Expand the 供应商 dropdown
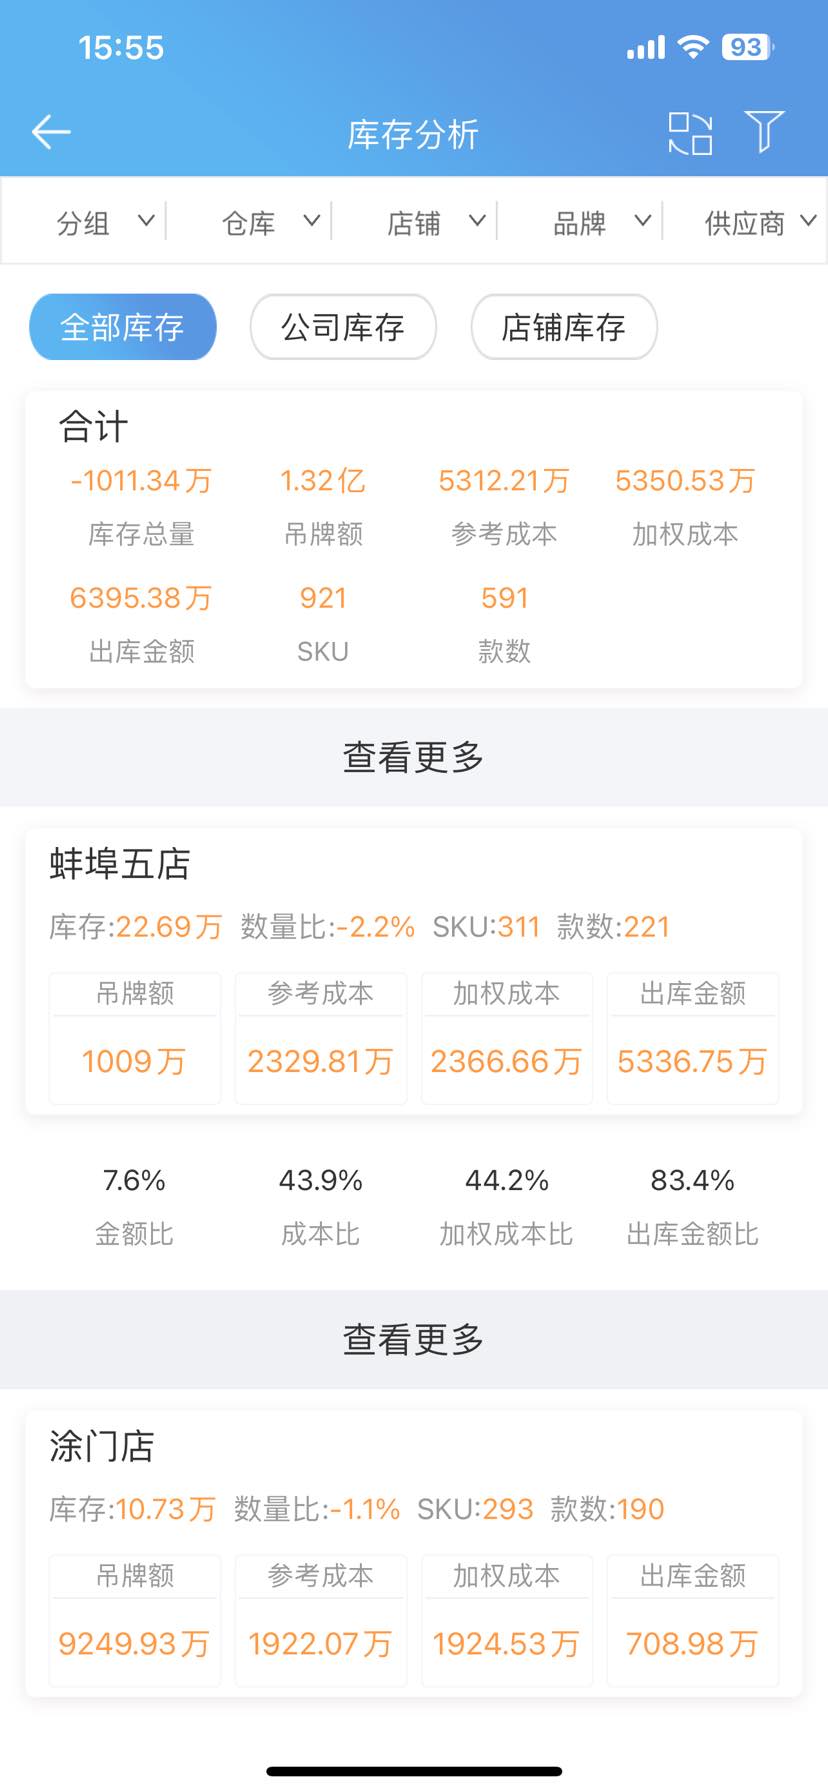 pos(759,222)
